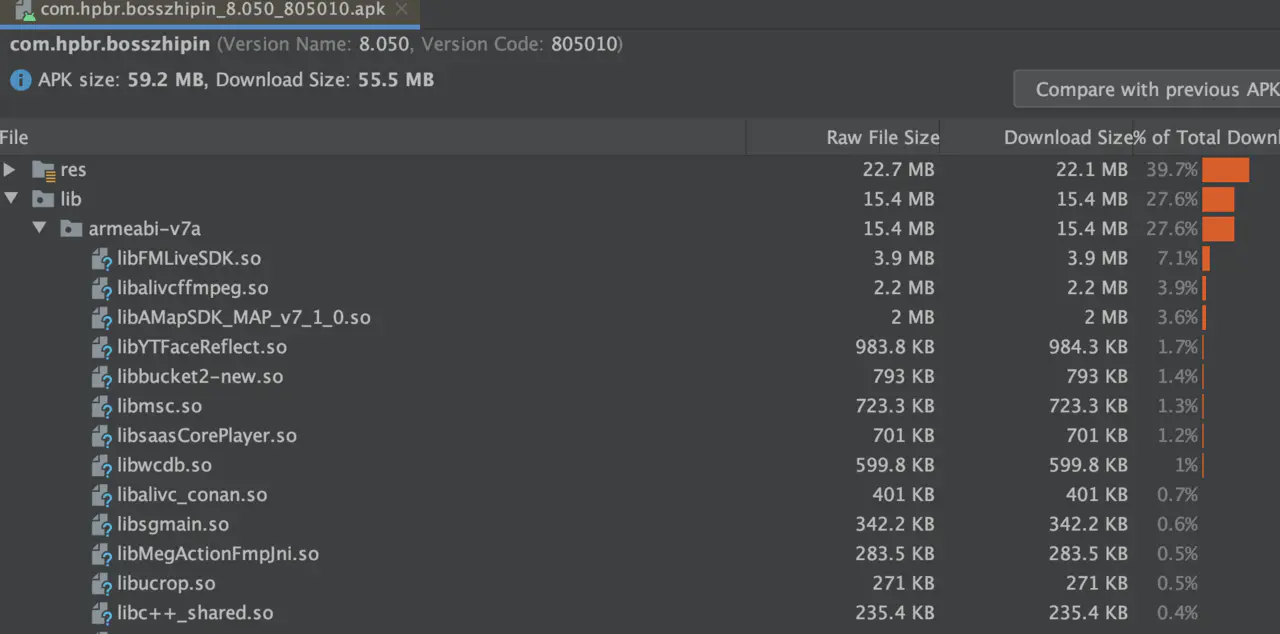Click the res percentage orange bar

pyautogui.click(x=1226, y=170)
